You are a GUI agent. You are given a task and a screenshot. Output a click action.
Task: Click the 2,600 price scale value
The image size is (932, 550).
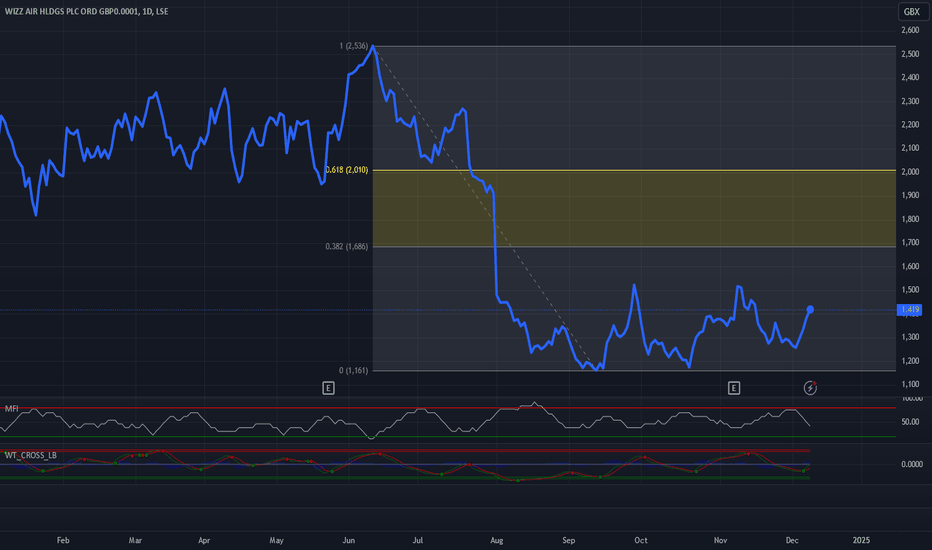coord(910,30)
